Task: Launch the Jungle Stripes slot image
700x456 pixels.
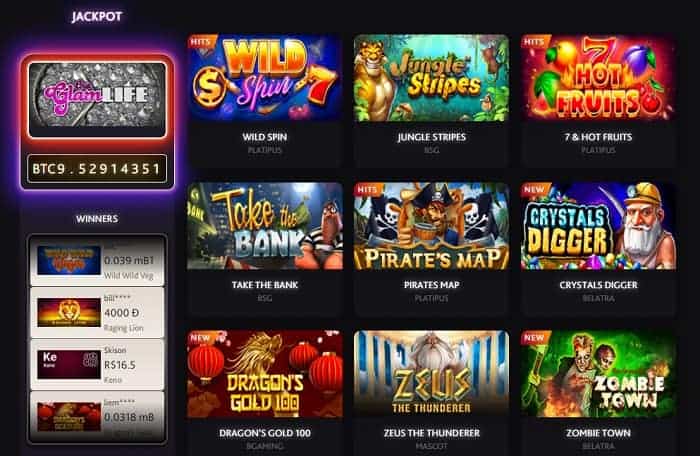Action: pos(431,78)
